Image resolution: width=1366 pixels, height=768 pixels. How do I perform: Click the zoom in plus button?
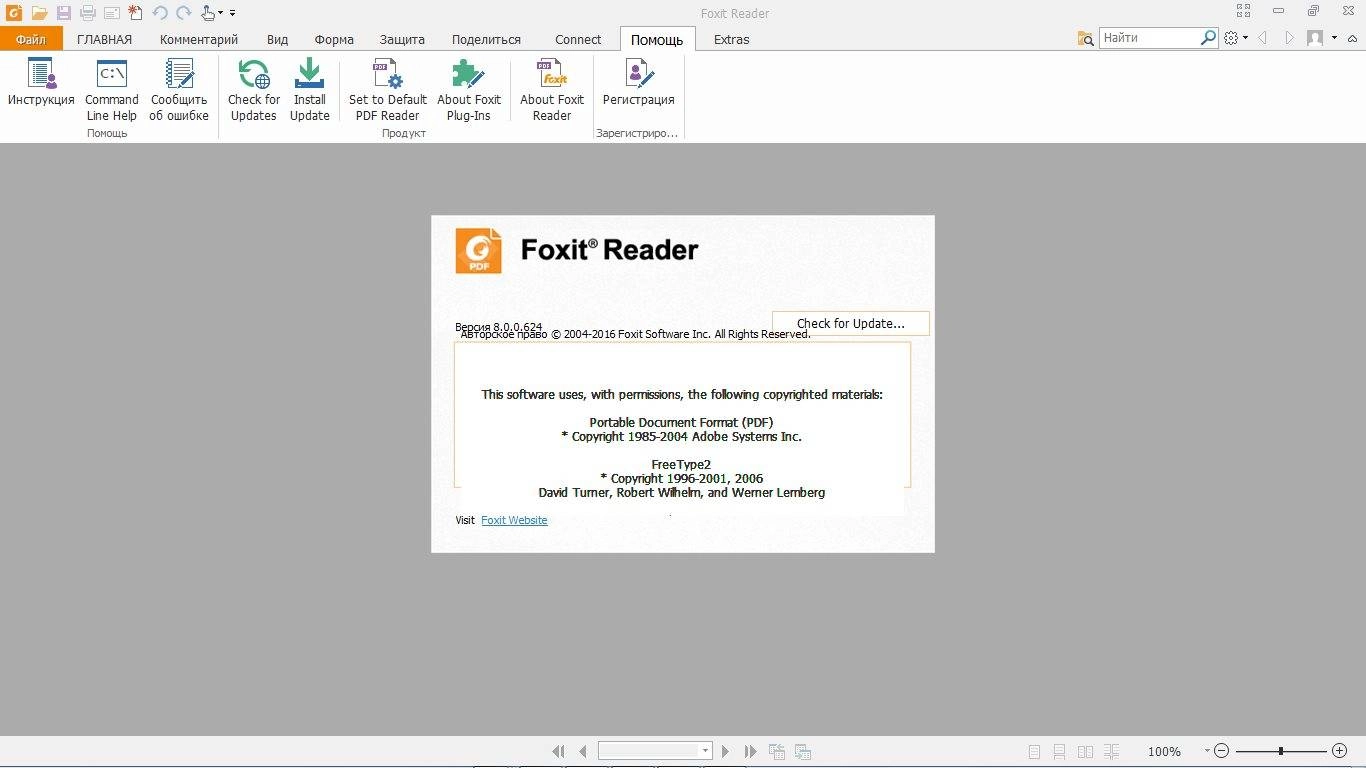click(x=1339, y=751)
